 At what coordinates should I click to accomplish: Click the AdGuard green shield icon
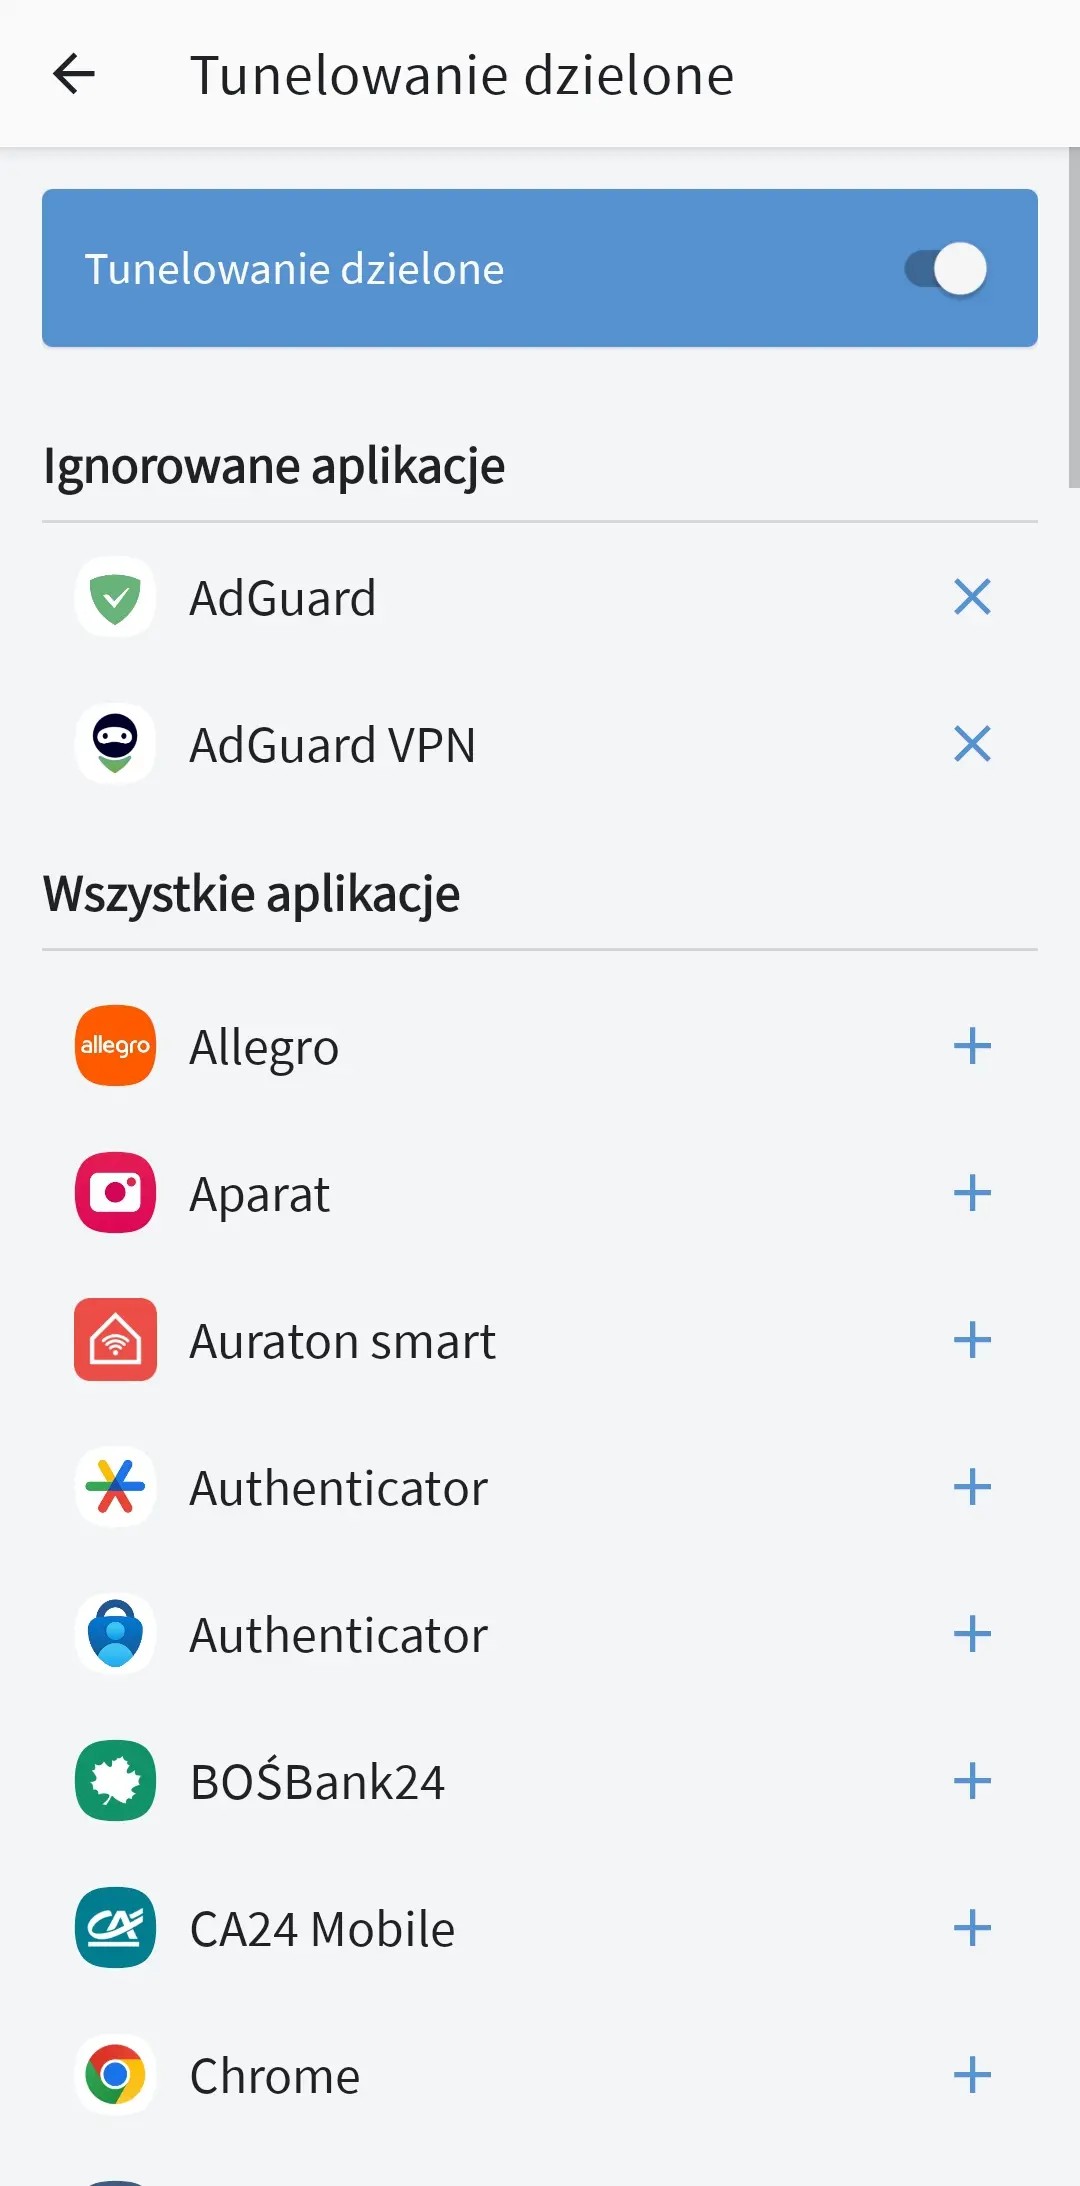115,597
